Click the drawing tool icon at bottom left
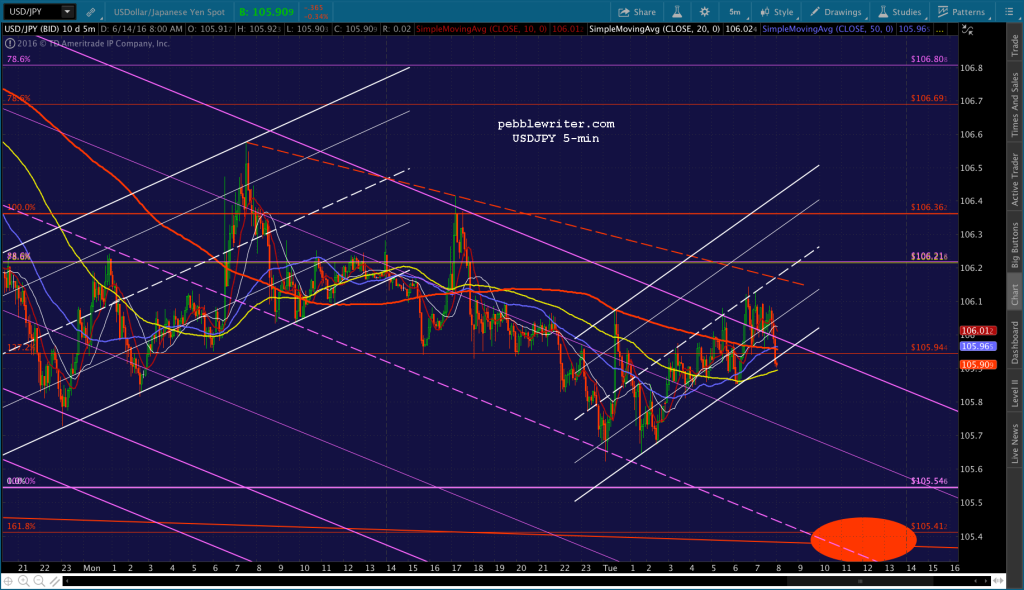 [x=55, y=581]
